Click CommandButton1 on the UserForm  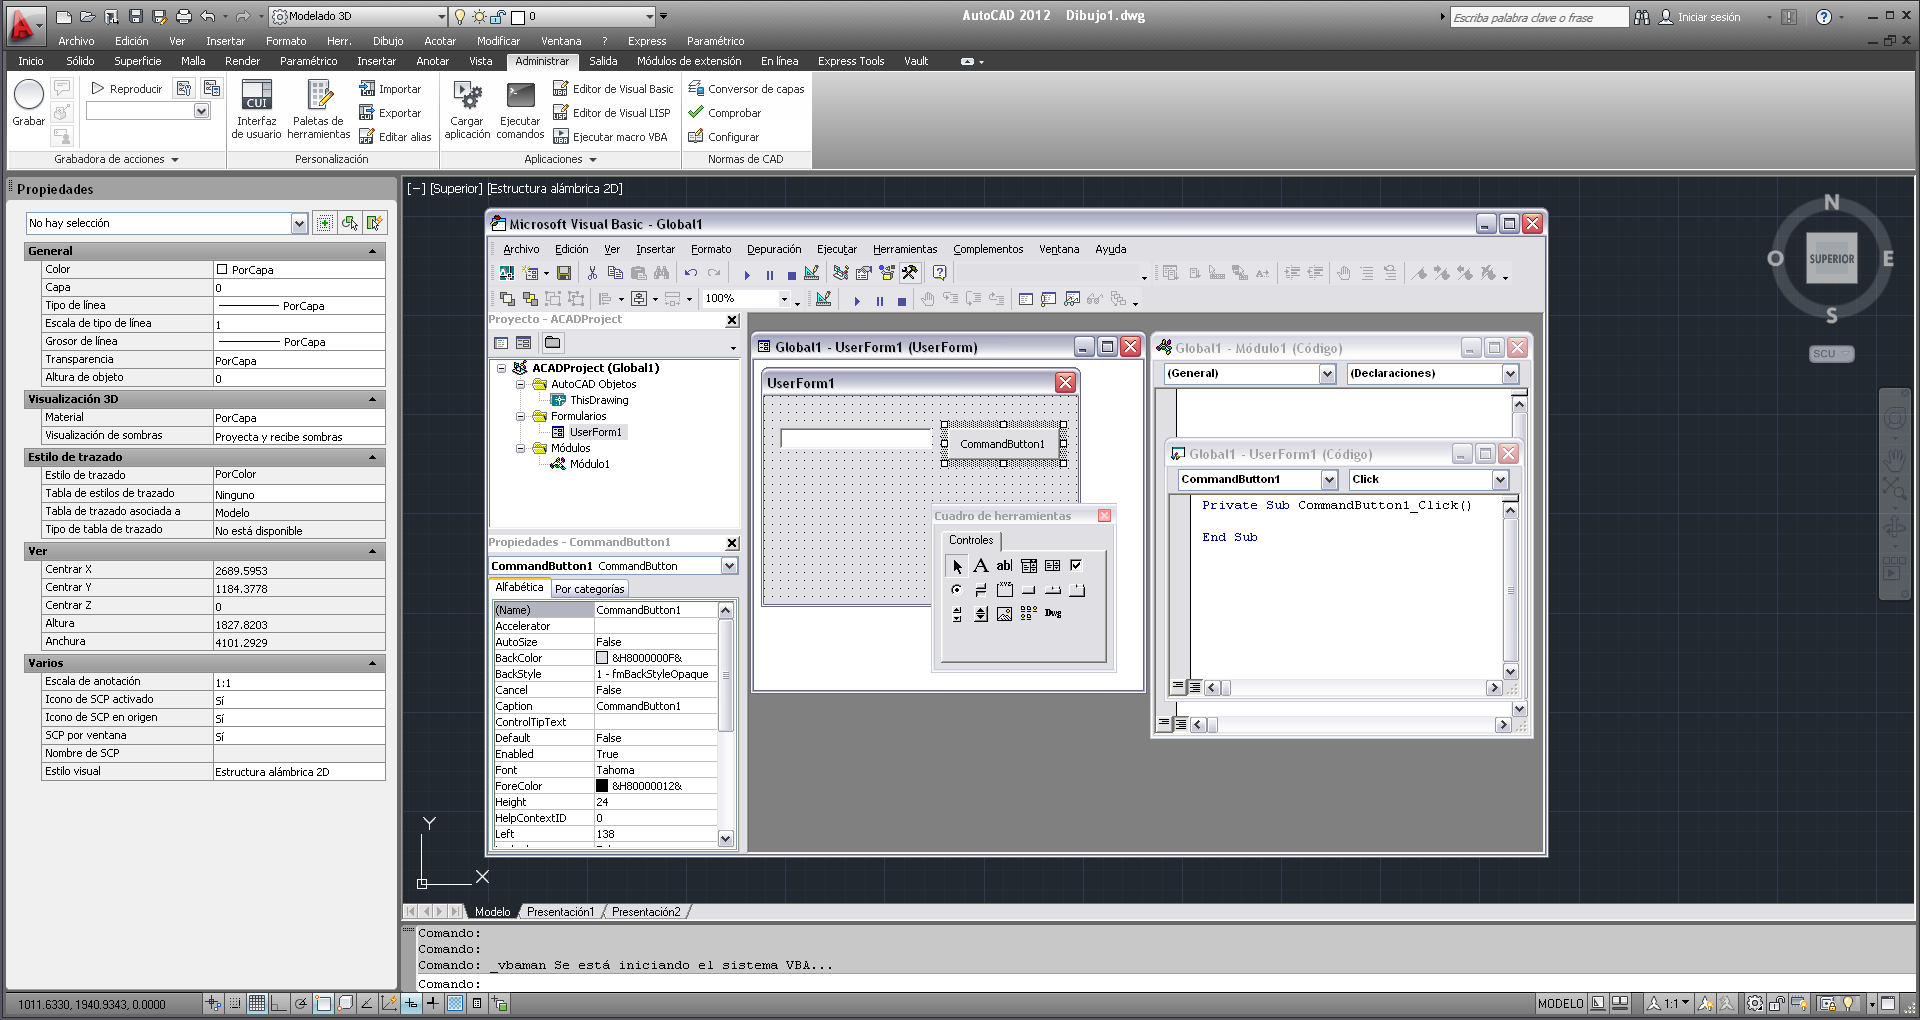[1003, 444]
